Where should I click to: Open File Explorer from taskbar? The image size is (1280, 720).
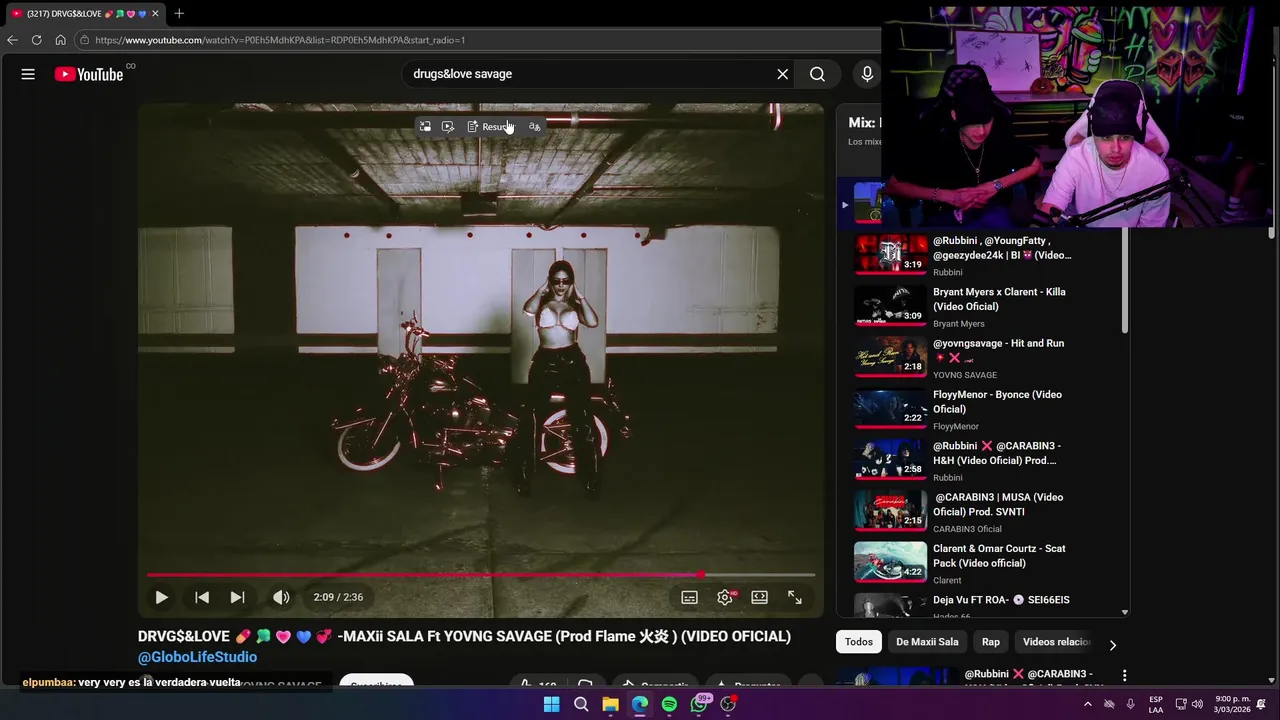coord(610,704)
